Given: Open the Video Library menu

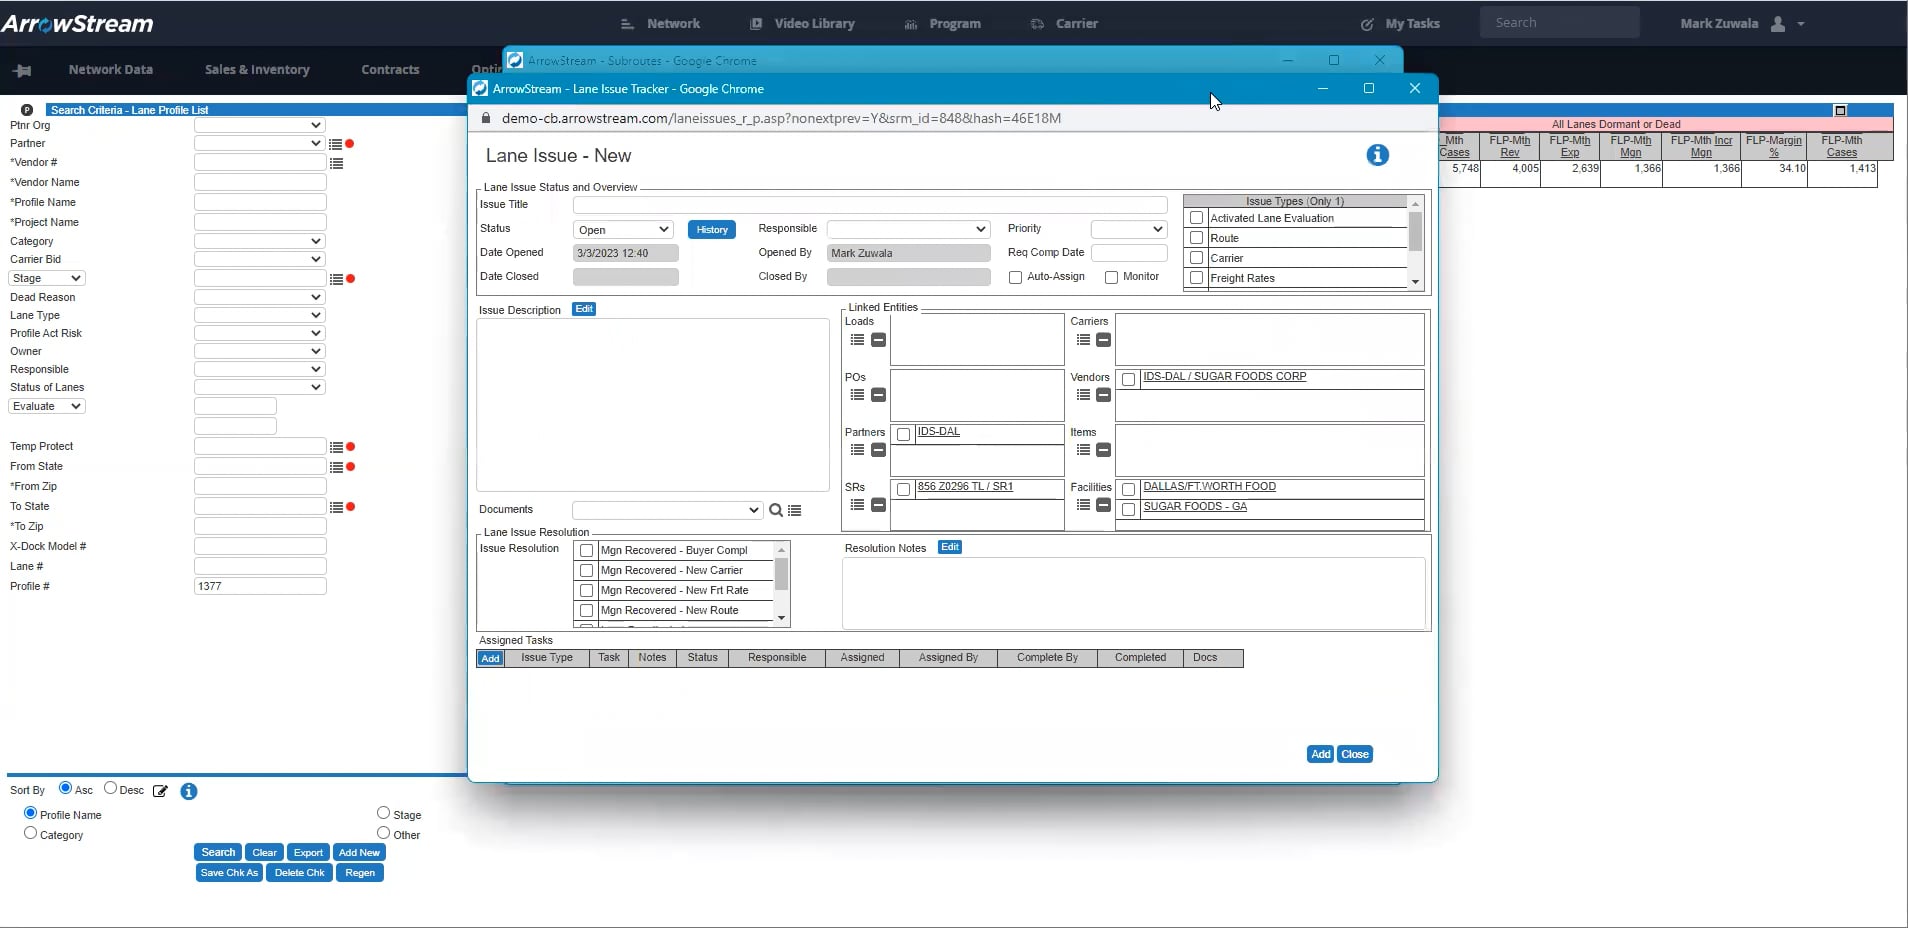Looking at the screenshot, I should tap(802, 24).
